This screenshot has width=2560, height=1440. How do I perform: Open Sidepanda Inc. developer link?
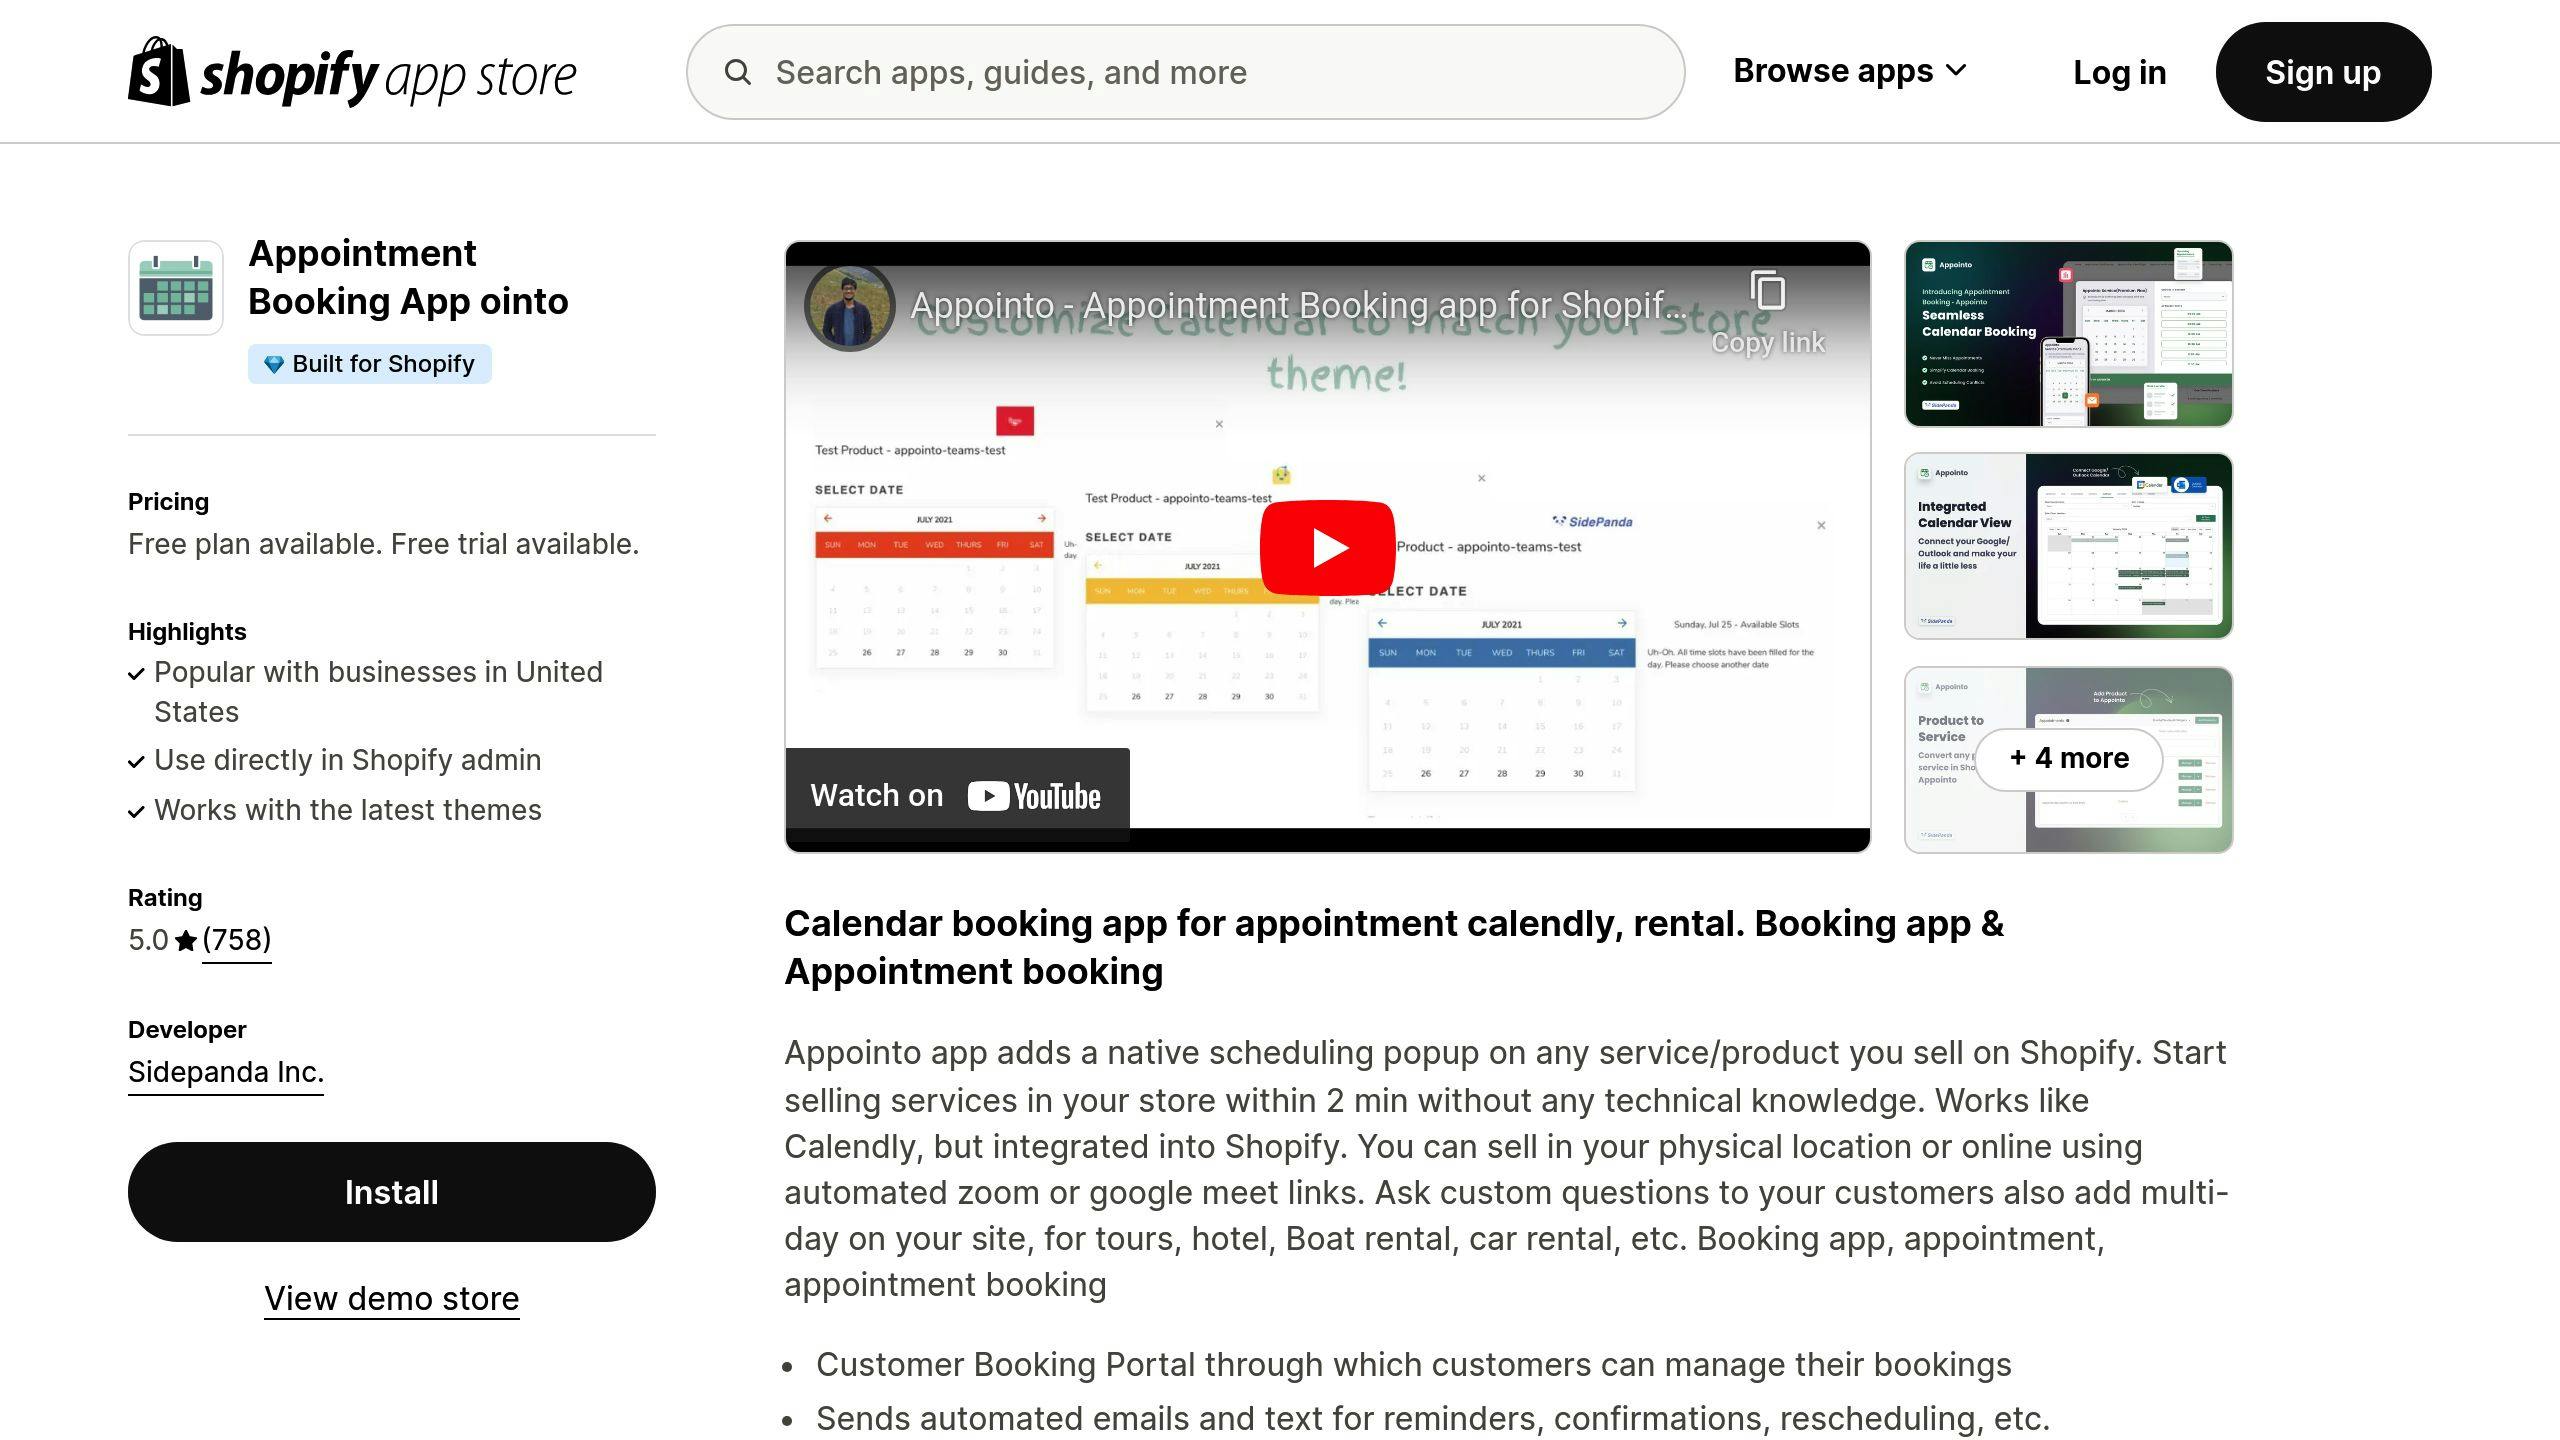point(226,1072)
